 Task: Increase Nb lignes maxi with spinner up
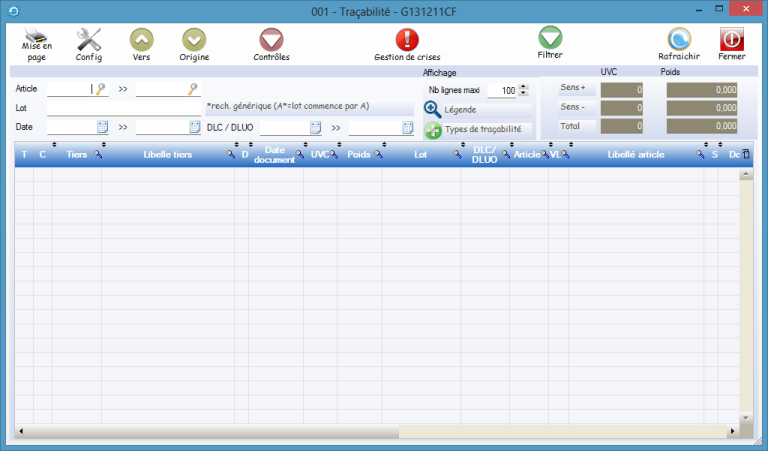point(523,86)
